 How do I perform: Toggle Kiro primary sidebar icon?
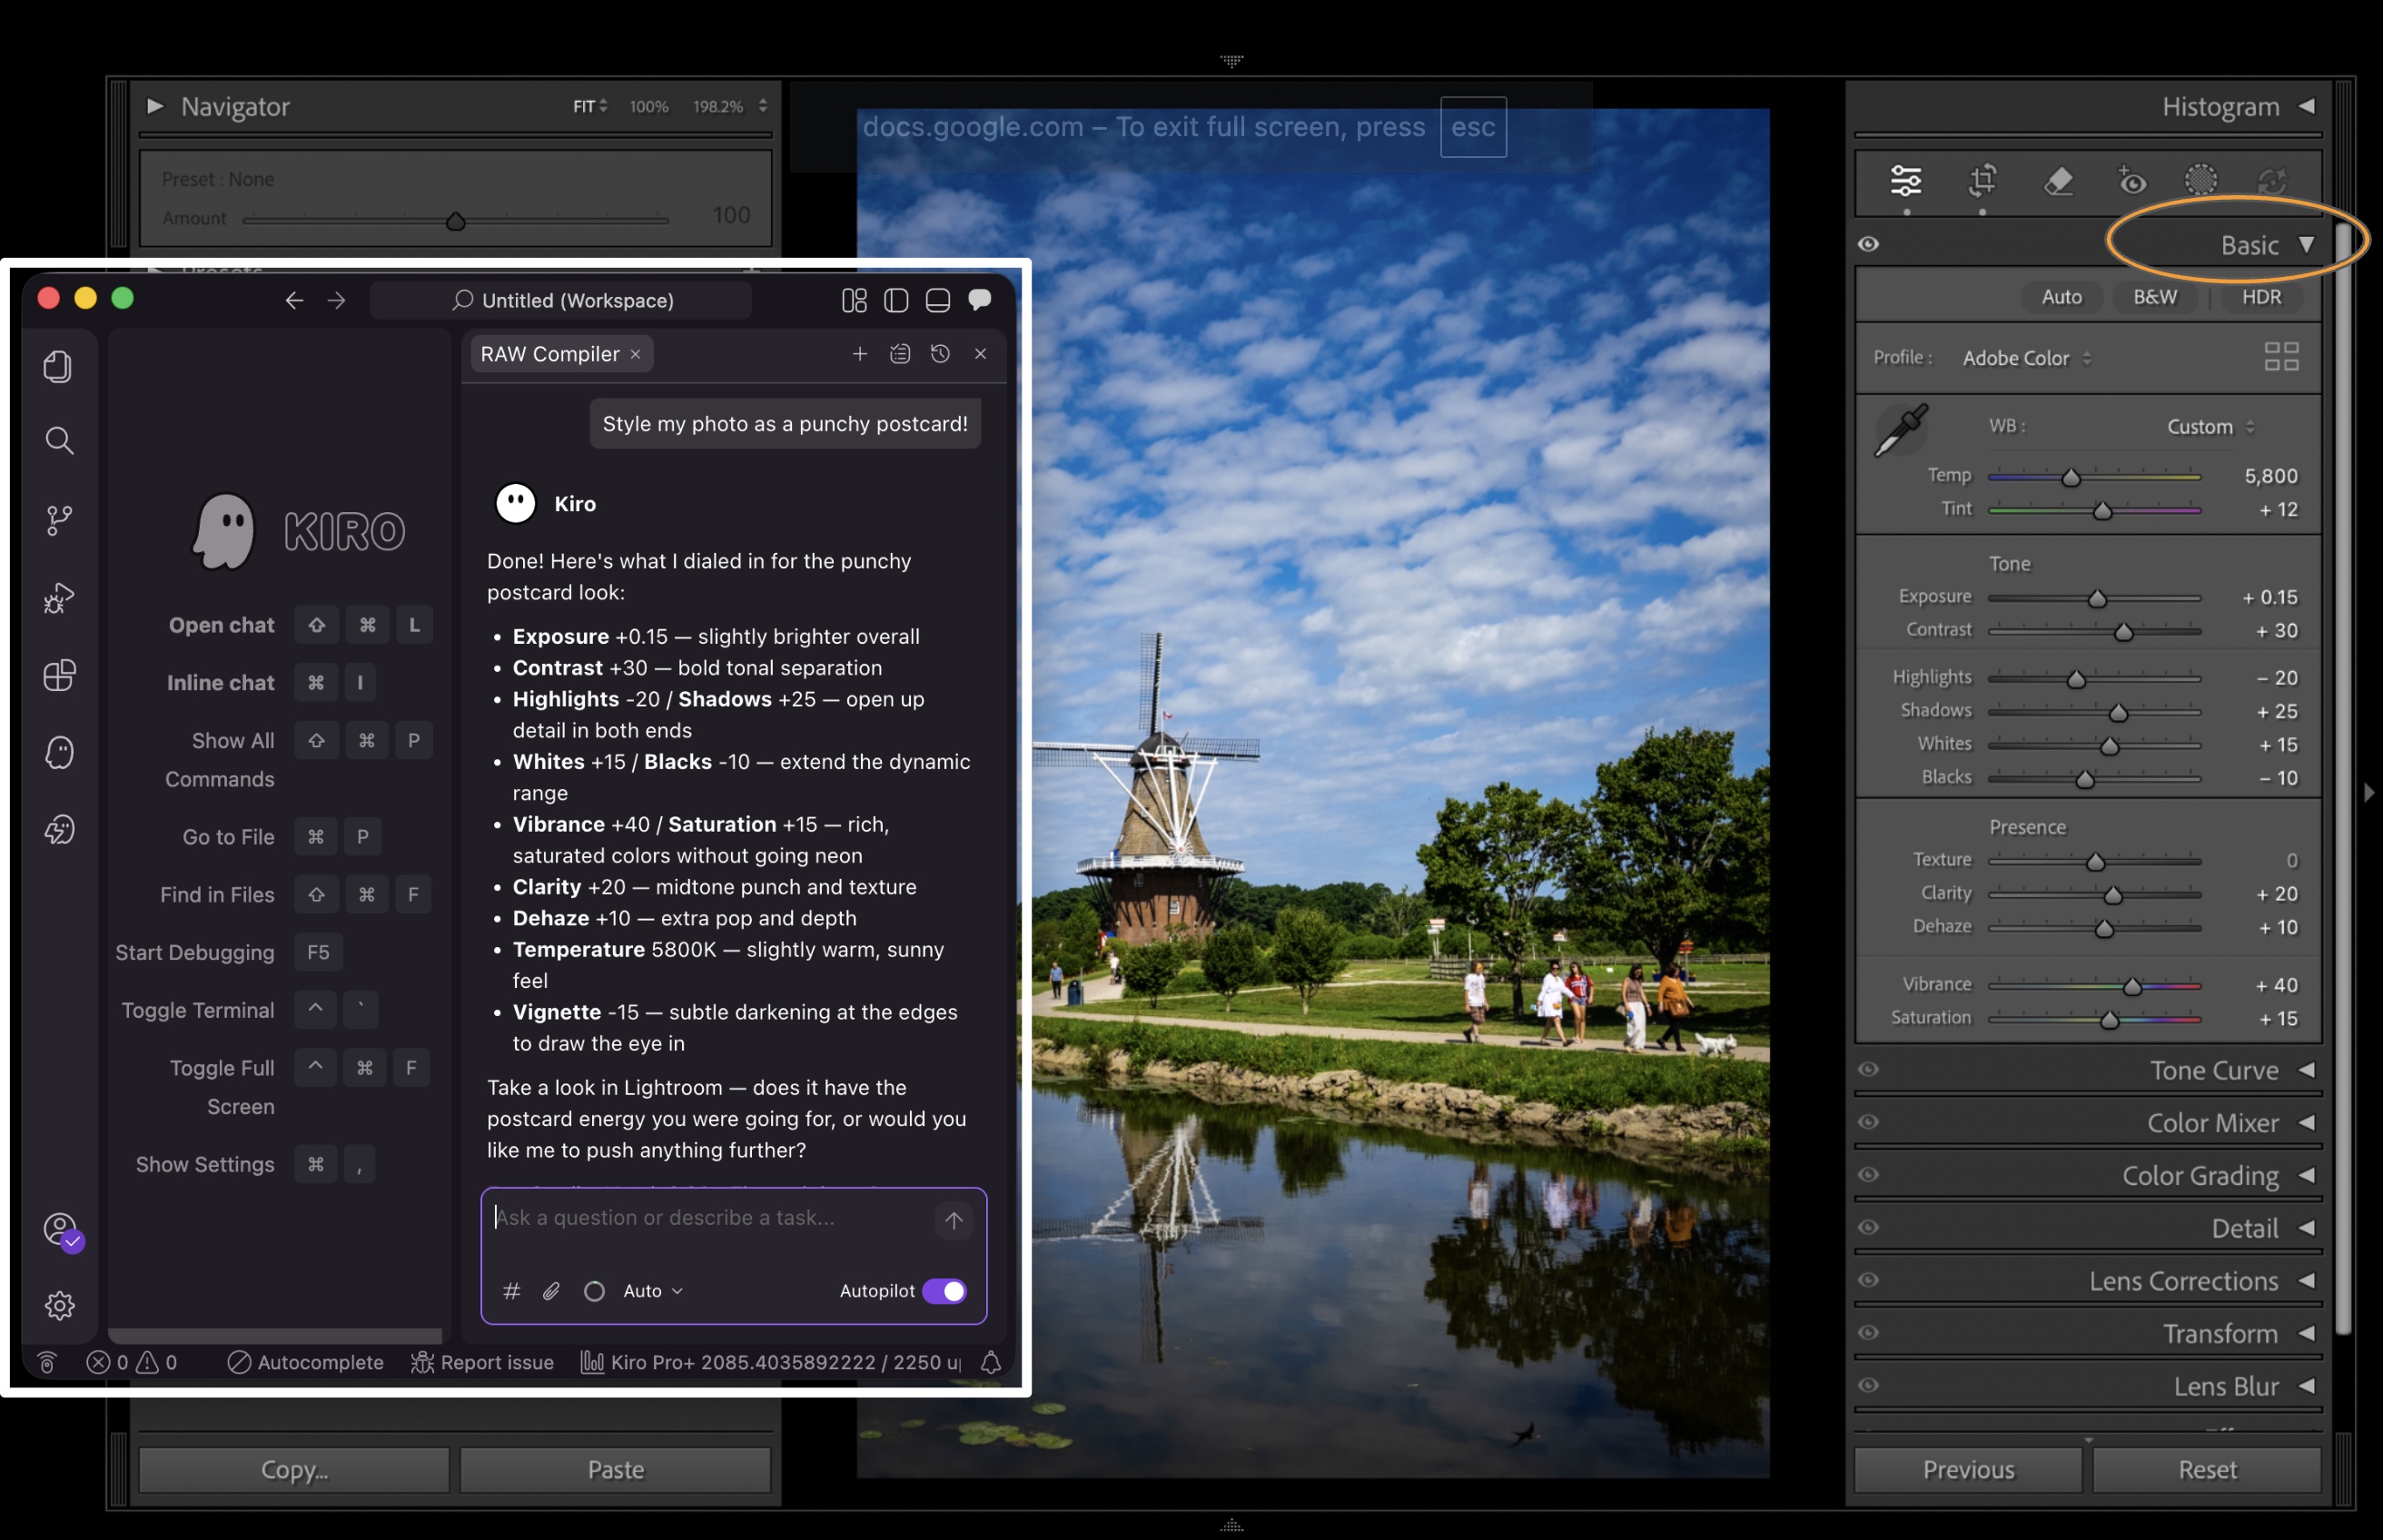pyautogui.click(x=896, y=300)
